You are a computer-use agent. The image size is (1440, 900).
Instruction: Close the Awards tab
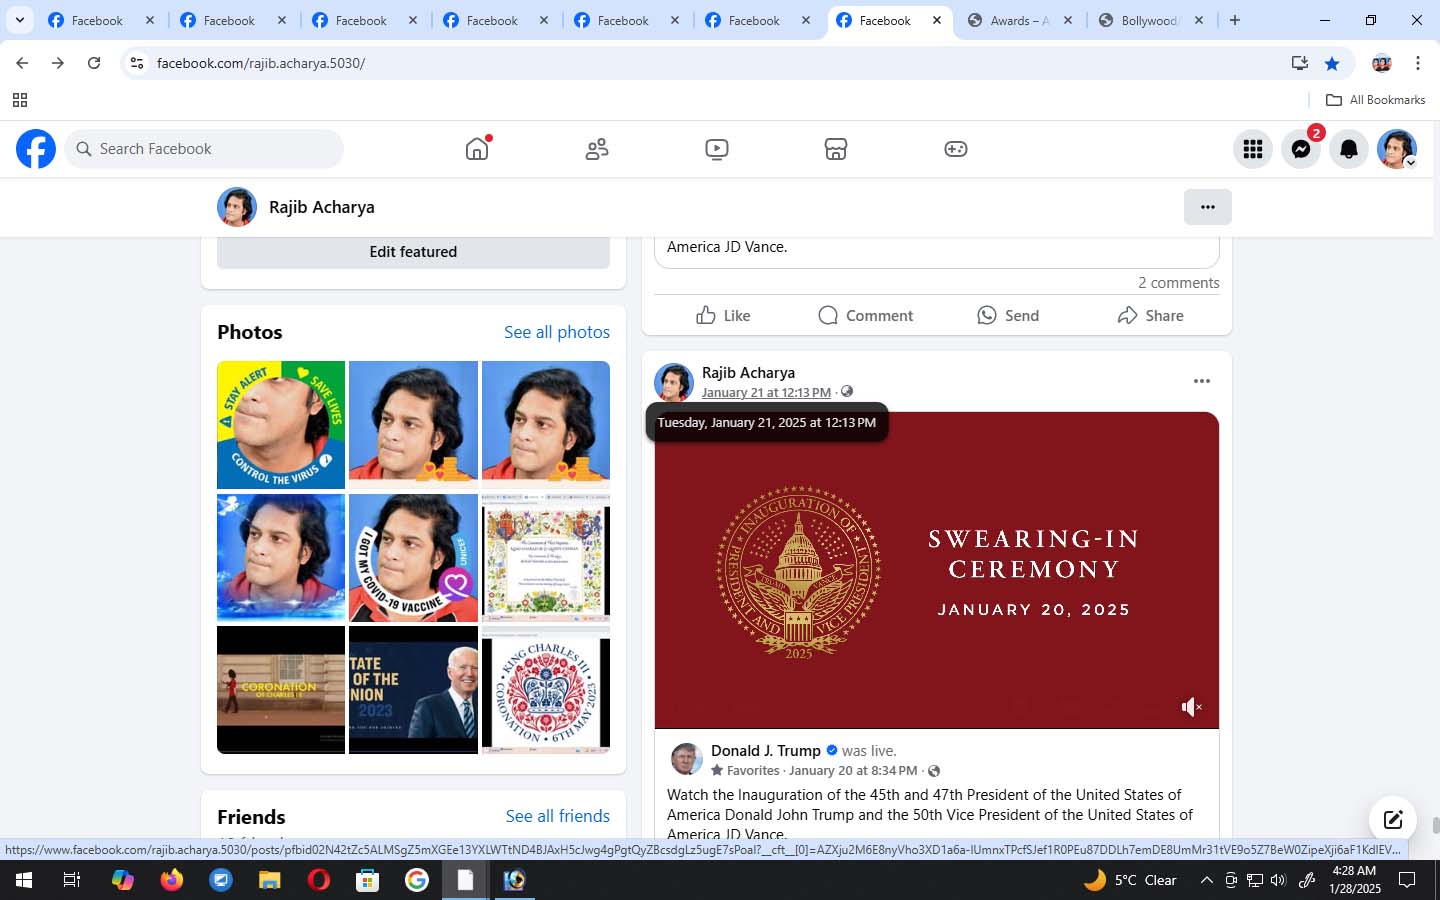(x=1068, y=20)
